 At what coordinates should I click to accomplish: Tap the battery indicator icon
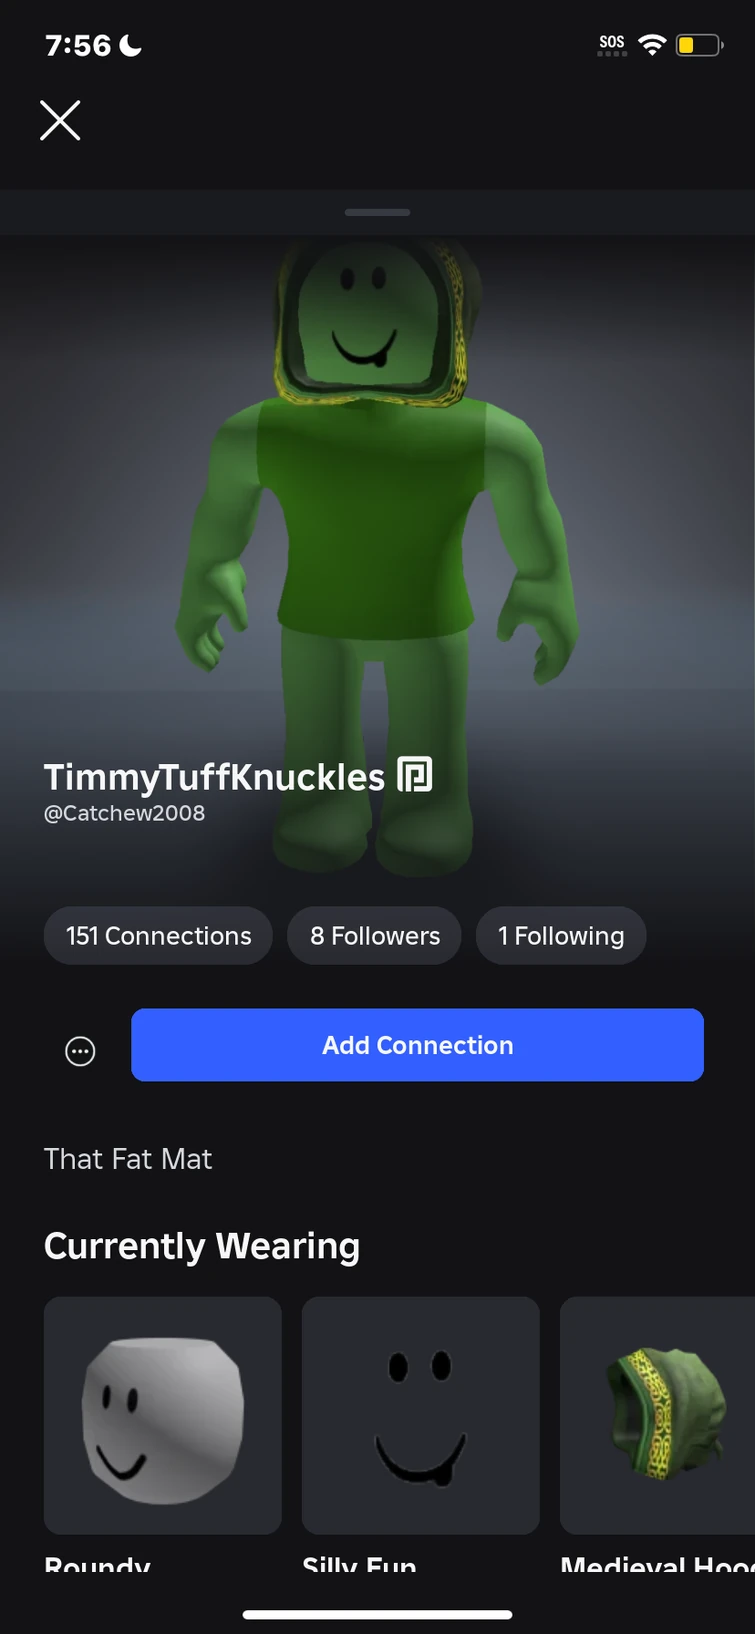[x=699, y=45]
